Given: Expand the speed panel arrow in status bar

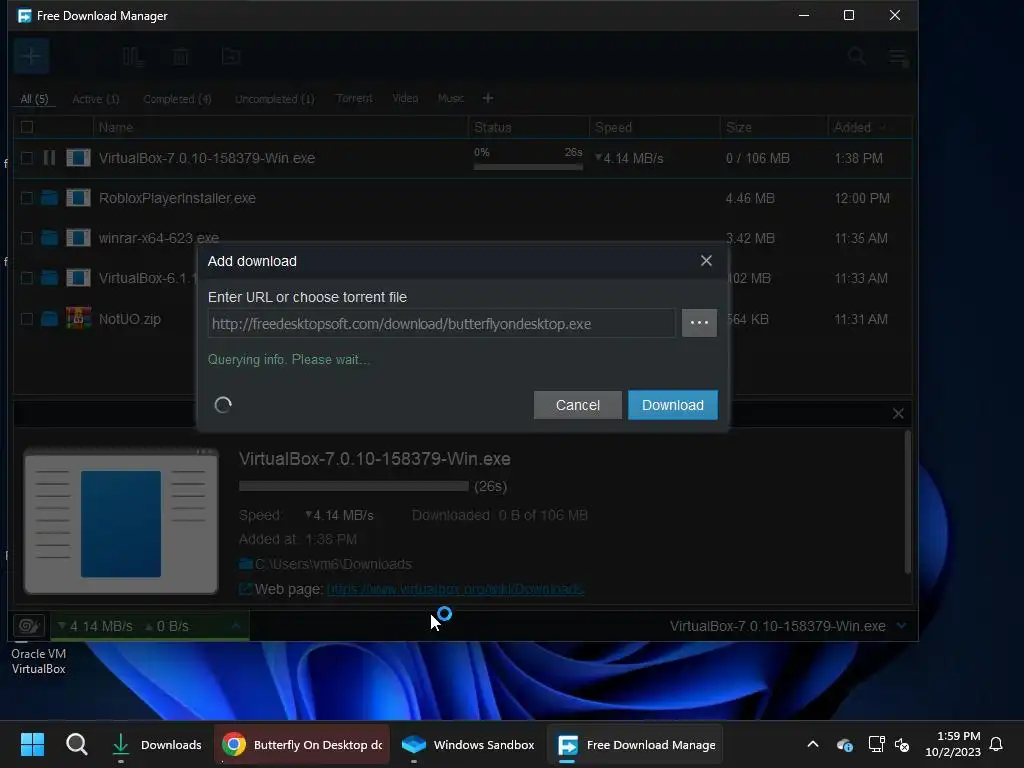Looking at the screenshot, I should pos(236,626).
